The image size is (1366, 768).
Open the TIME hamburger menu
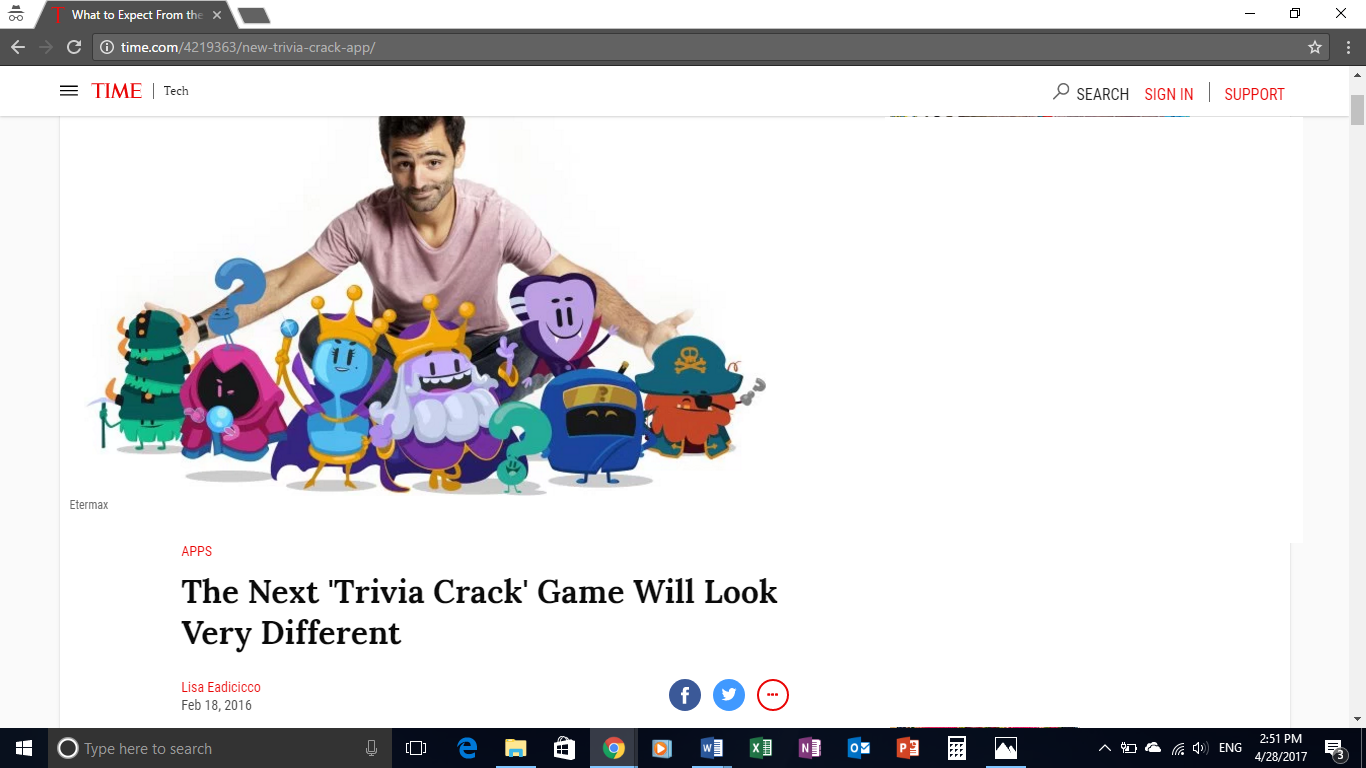[x=69, y=91]
